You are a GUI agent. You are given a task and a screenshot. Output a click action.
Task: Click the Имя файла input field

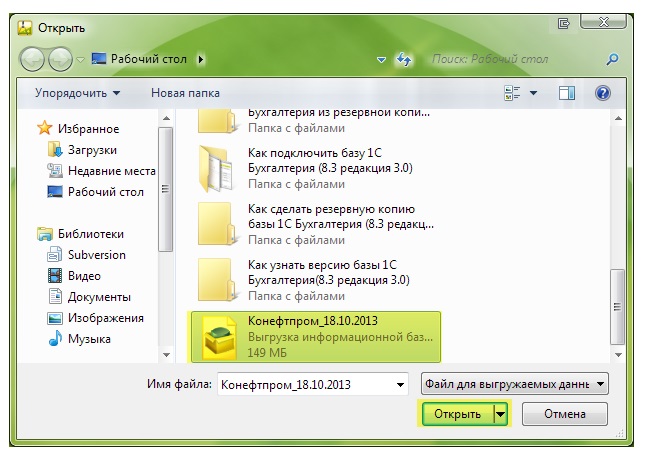(306, 384)
